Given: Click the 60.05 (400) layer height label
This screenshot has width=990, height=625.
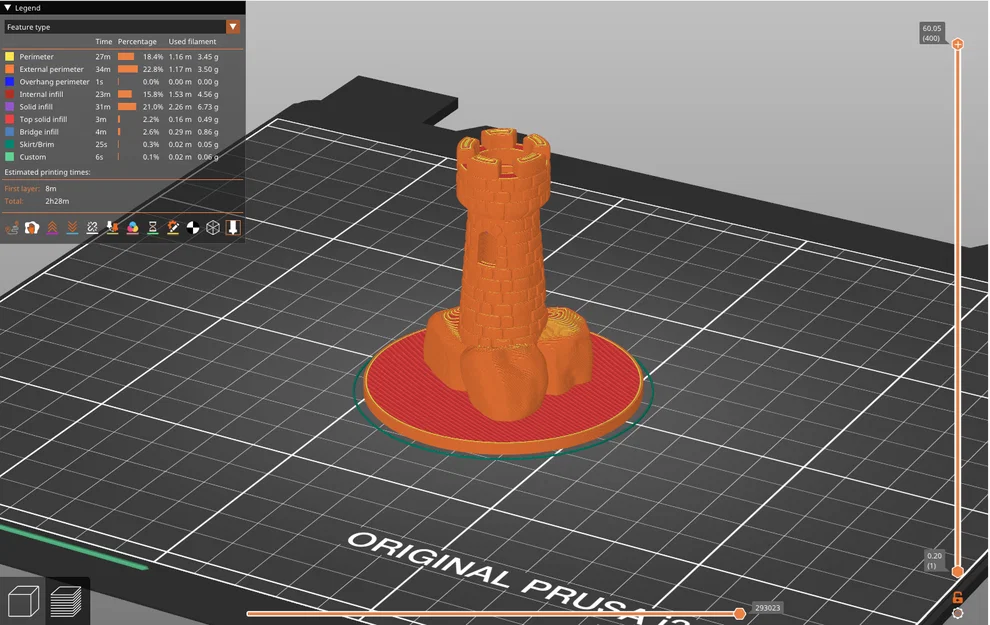Looking at the screenshot, I should pos(931,33).
